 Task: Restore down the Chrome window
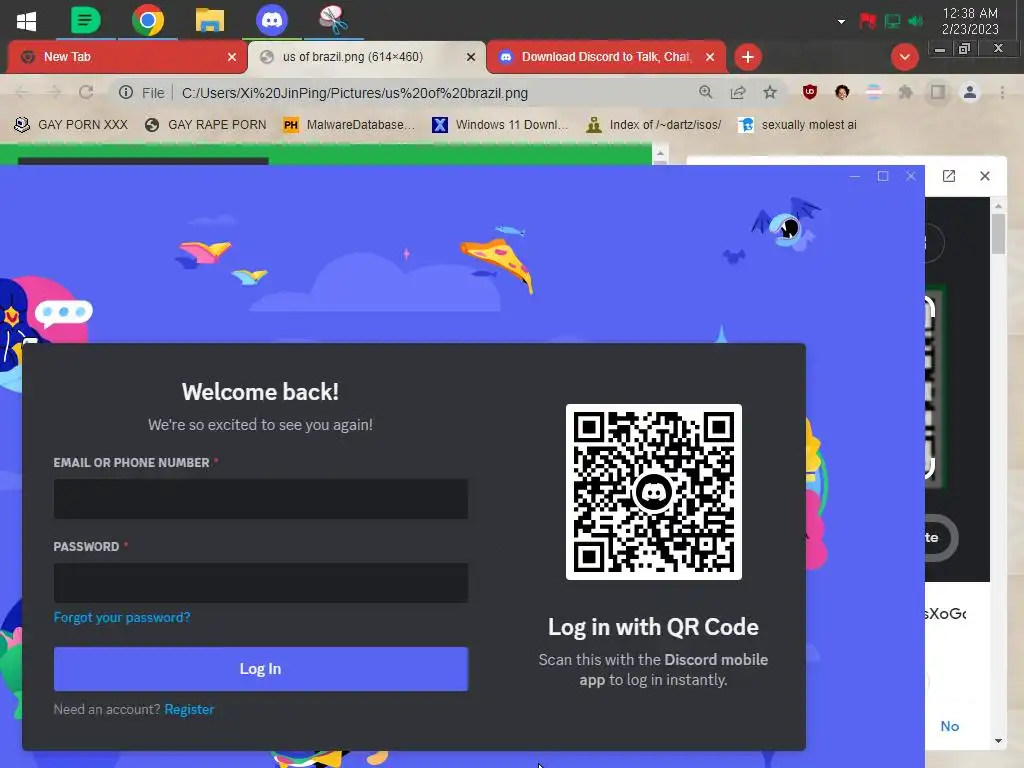[x=964, y=48]
